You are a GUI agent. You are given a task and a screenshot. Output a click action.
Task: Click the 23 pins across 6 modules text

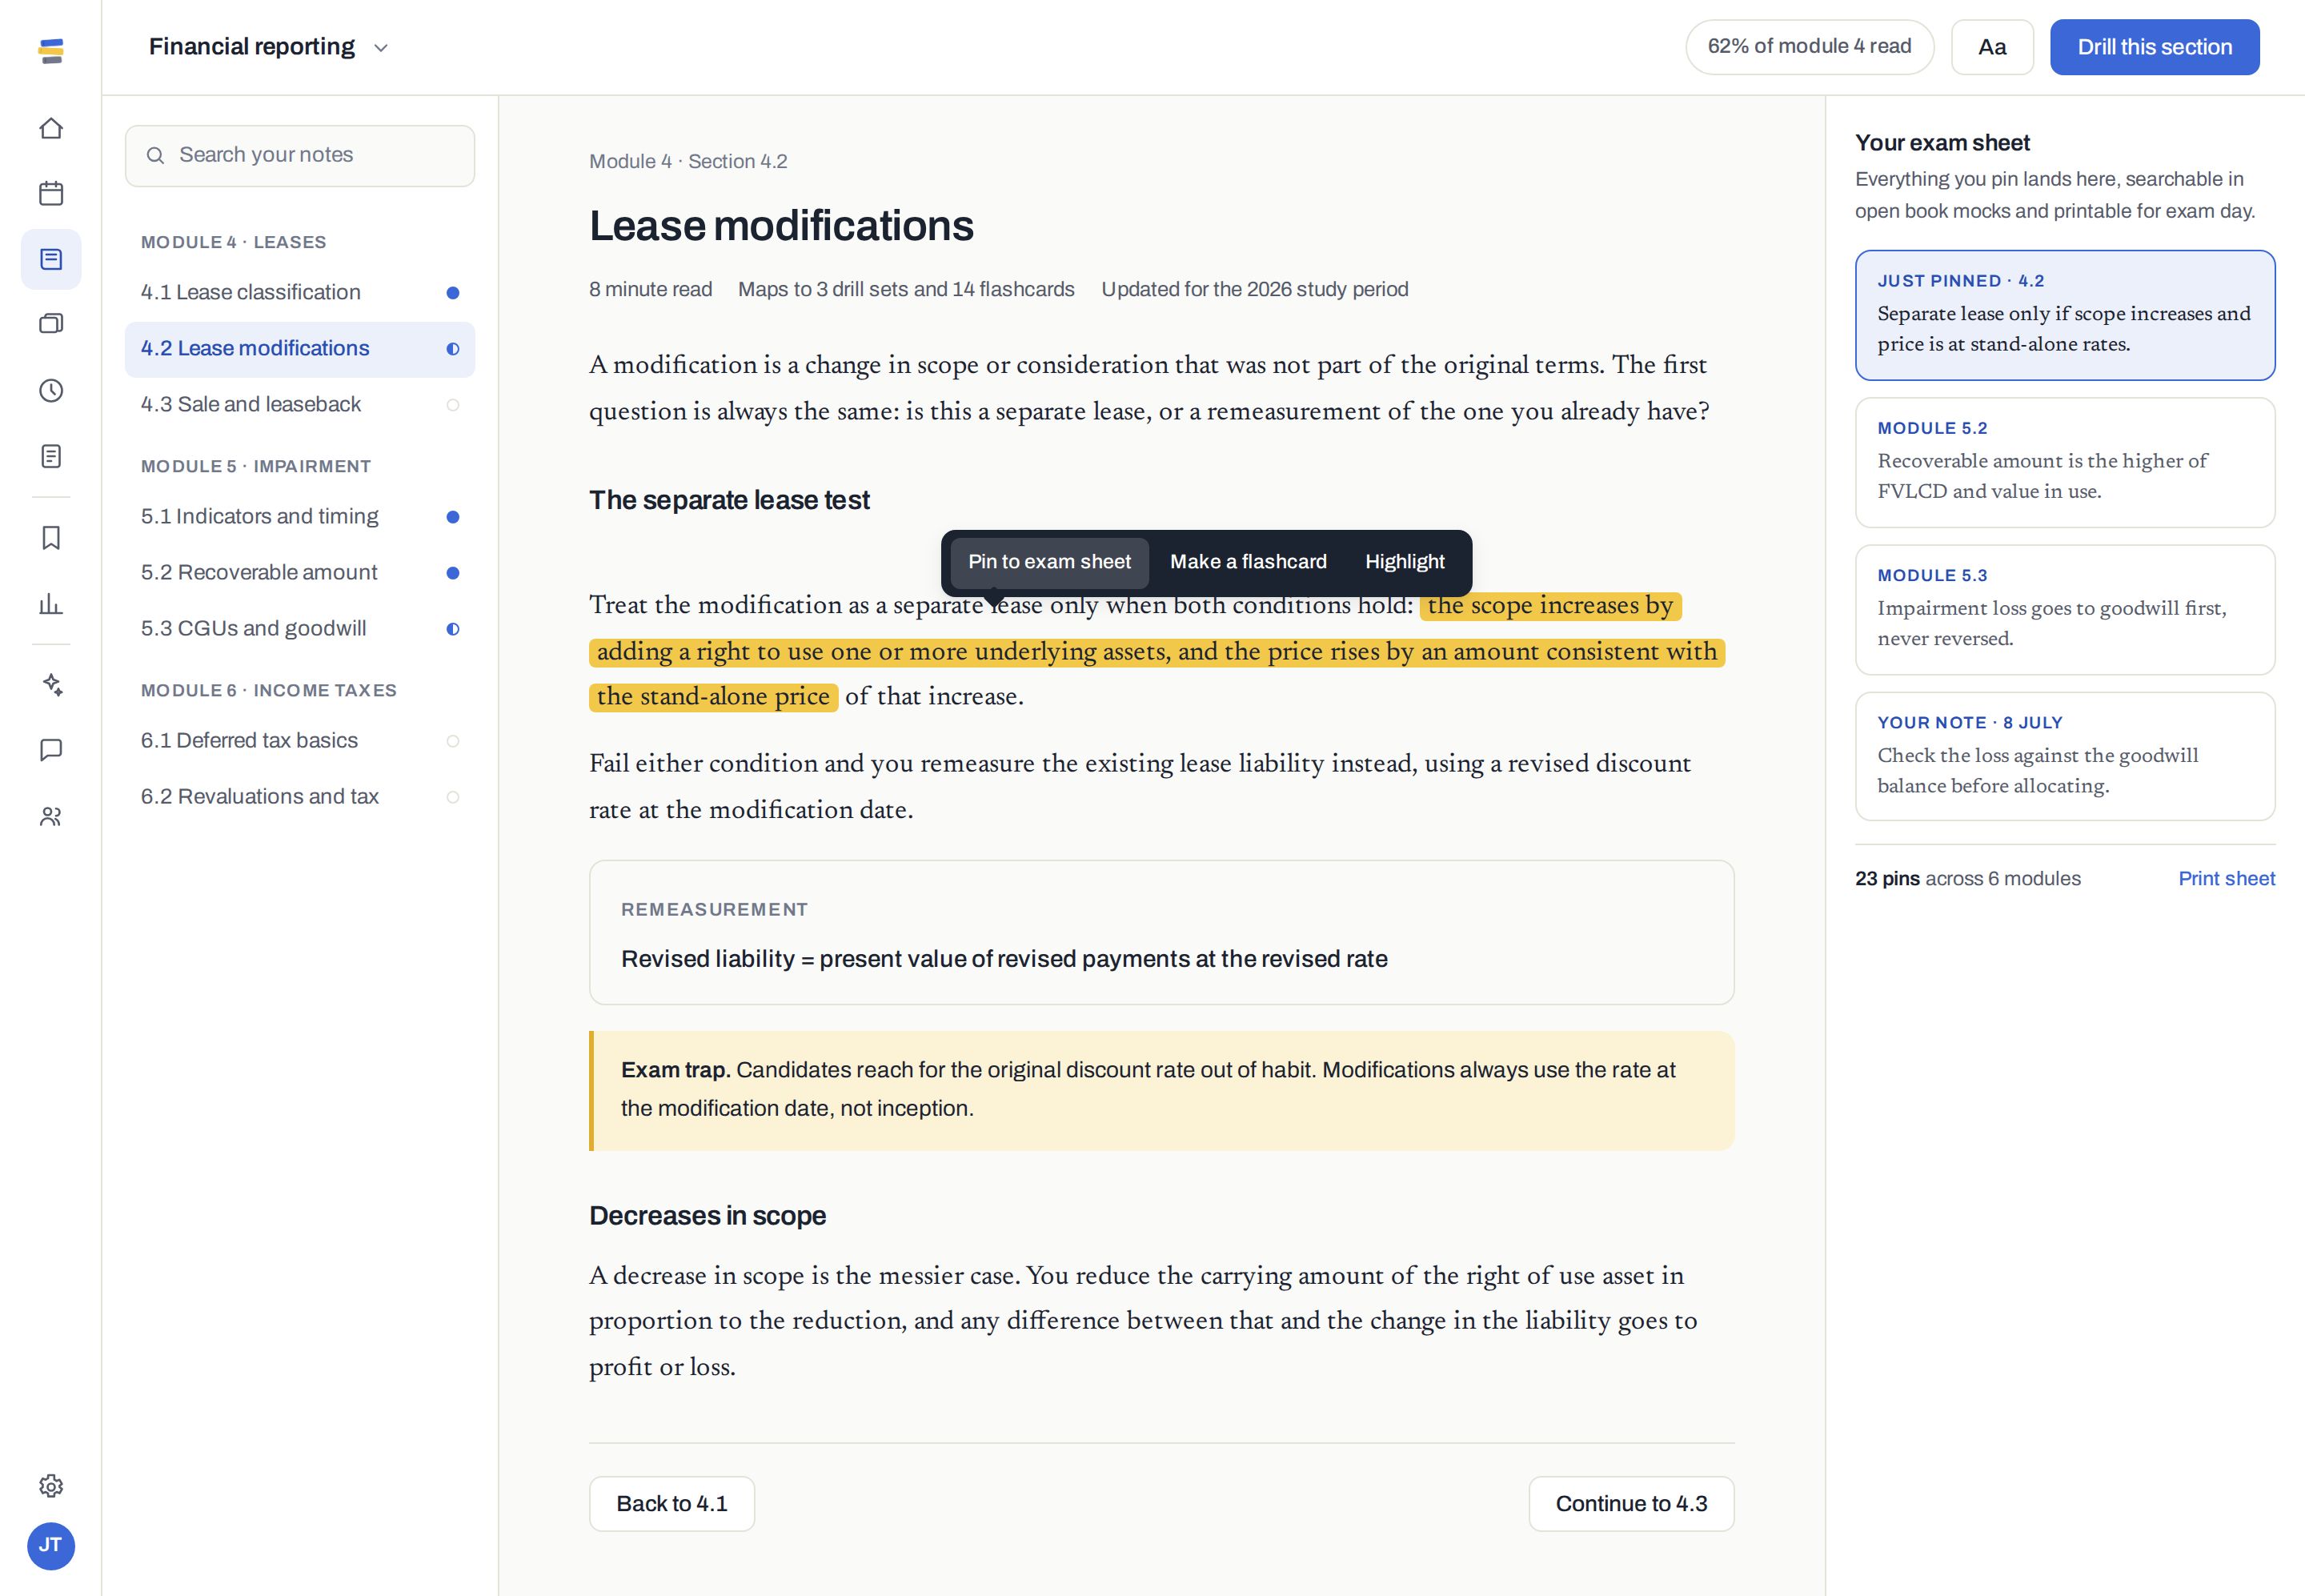coord(1967,879)
